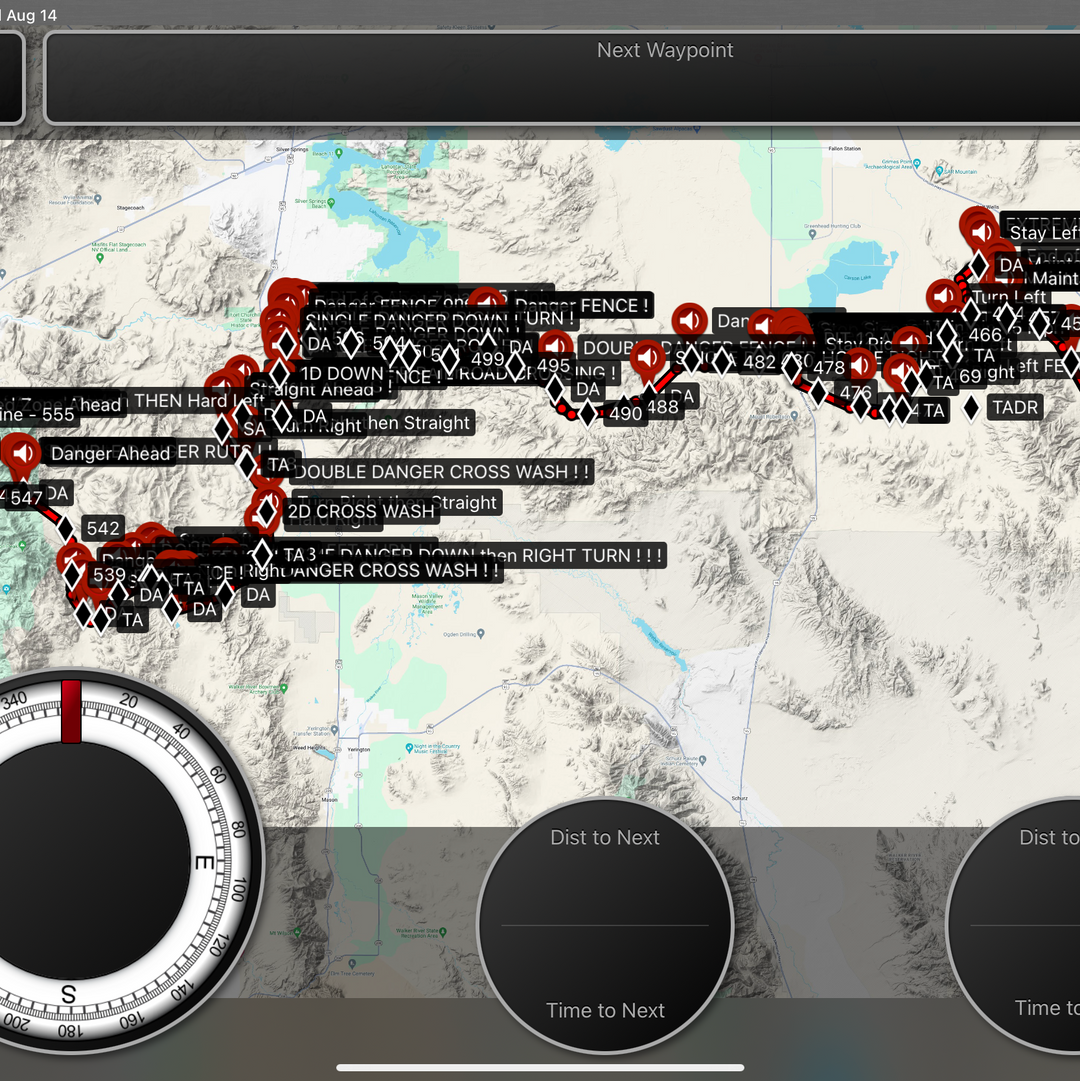Tap the Time to Next readout
Screen dimensions: 1080x1081
pyautogui.click(x=605, y=1010)
